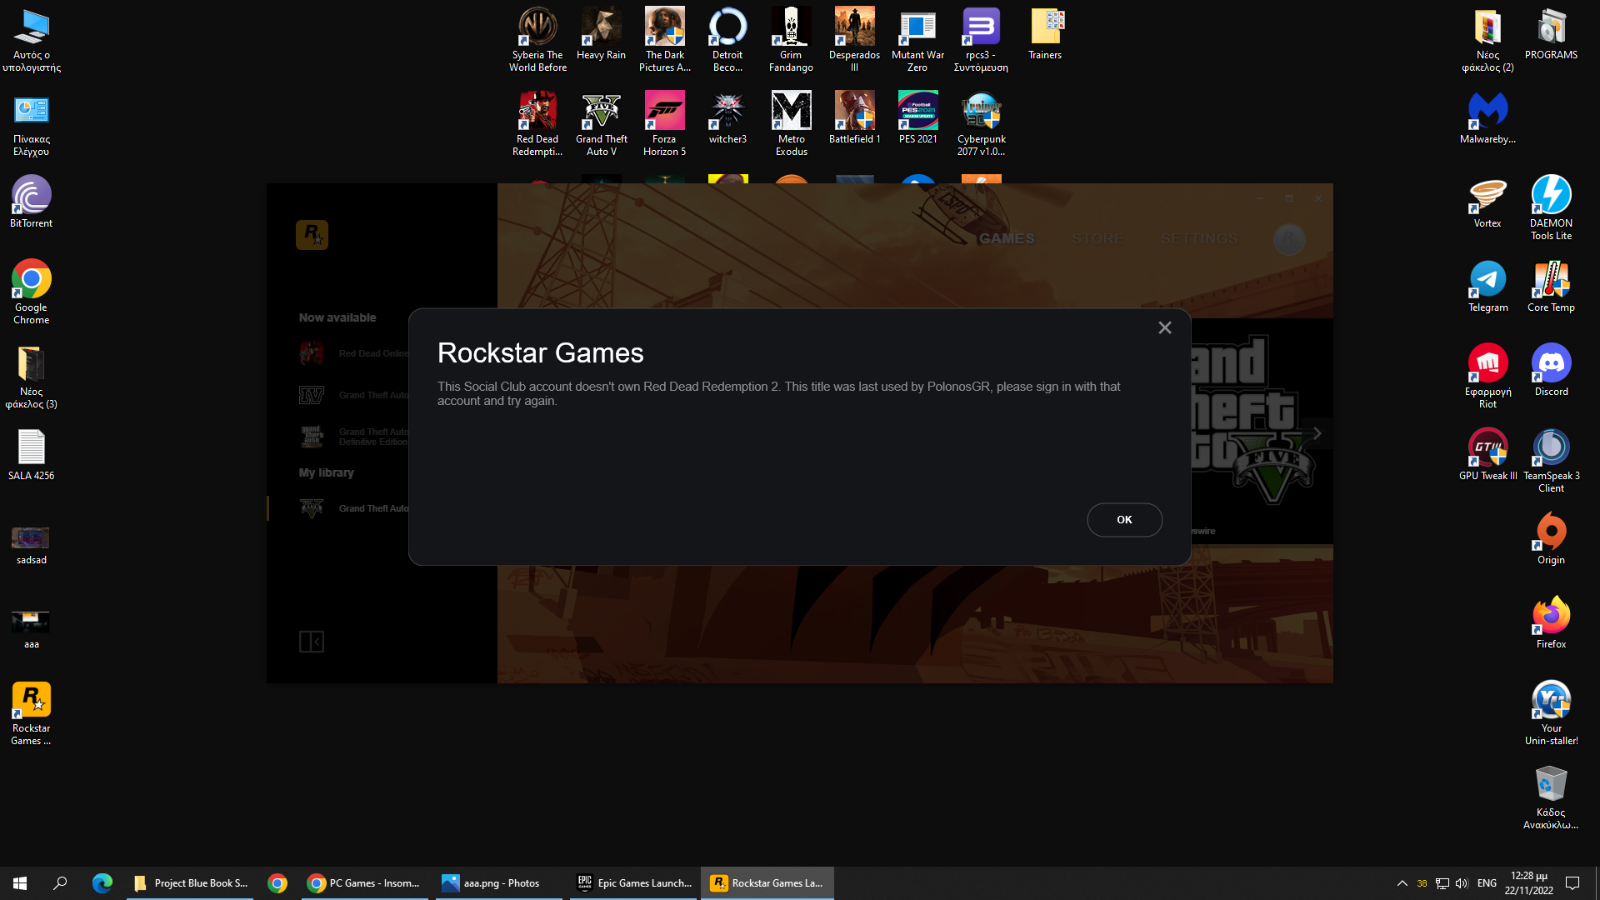Open SALA 4256 text file
This screenshot has width=1600, height=900.
click(x=31, y=455)
